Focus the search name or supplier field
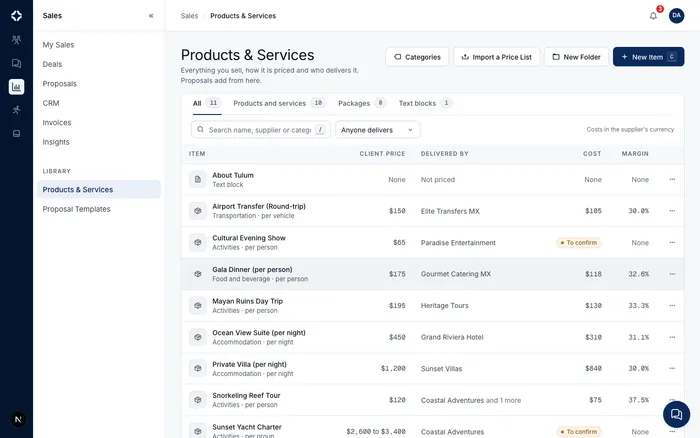 261,130
